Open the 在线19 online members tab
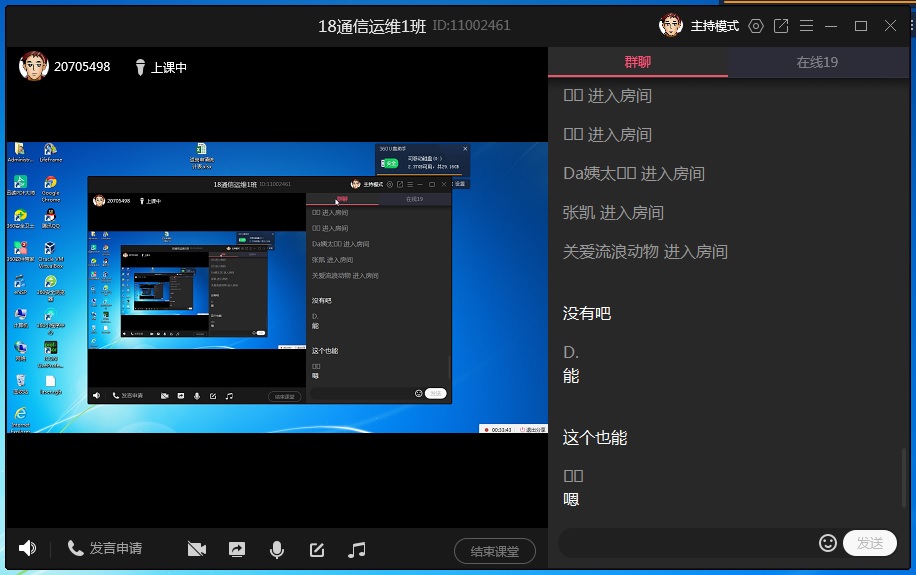Image resolution: width=916 pixels, height=575 pixels. (817, 62)
